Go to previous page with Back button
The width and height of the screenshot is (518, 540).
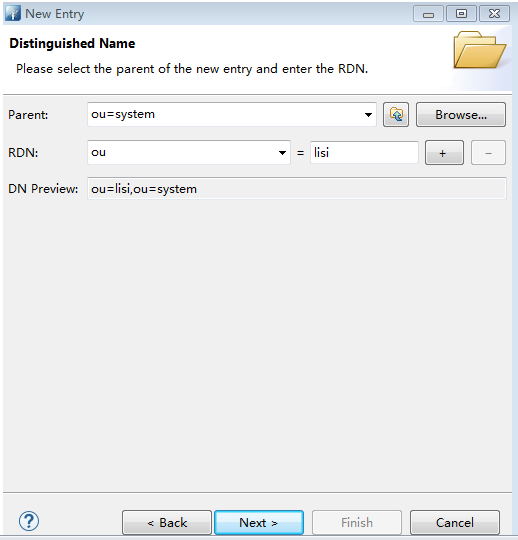point(167,522)
